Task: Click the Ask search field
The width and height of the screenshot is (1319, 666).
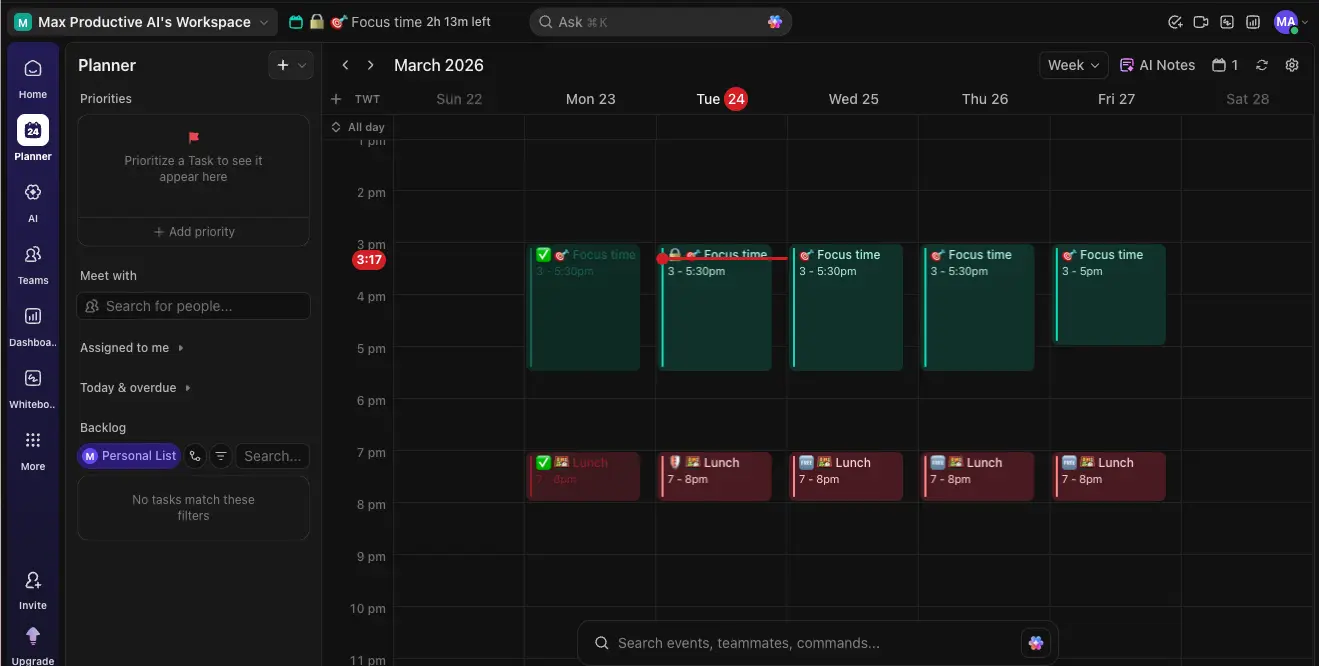Action: tap(660, 21)
